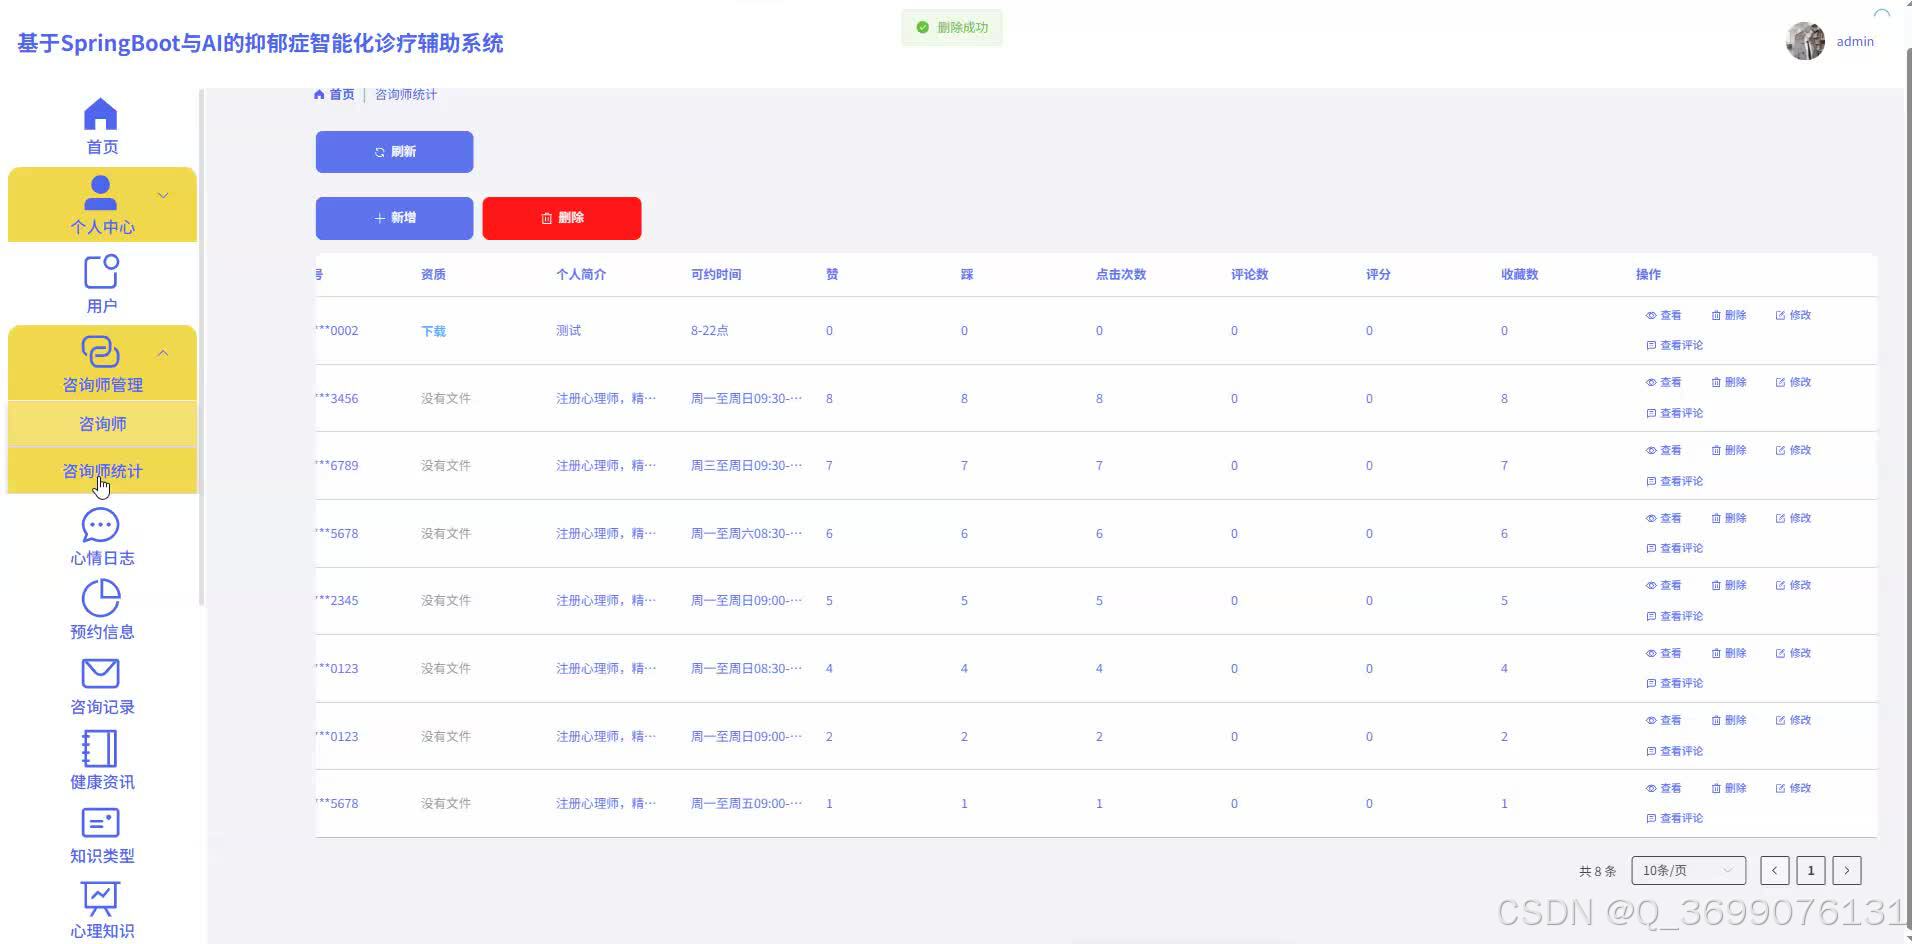Image resolution: width=1912 pixels, height=944 pixels.
Task: View the row with phone ending 3456
Action: coord(1664,382)
